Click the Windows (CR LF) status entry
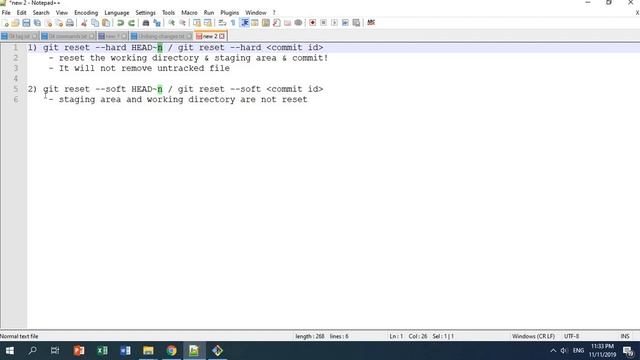The width and height of the screenshot is (640, 360). 533,336
